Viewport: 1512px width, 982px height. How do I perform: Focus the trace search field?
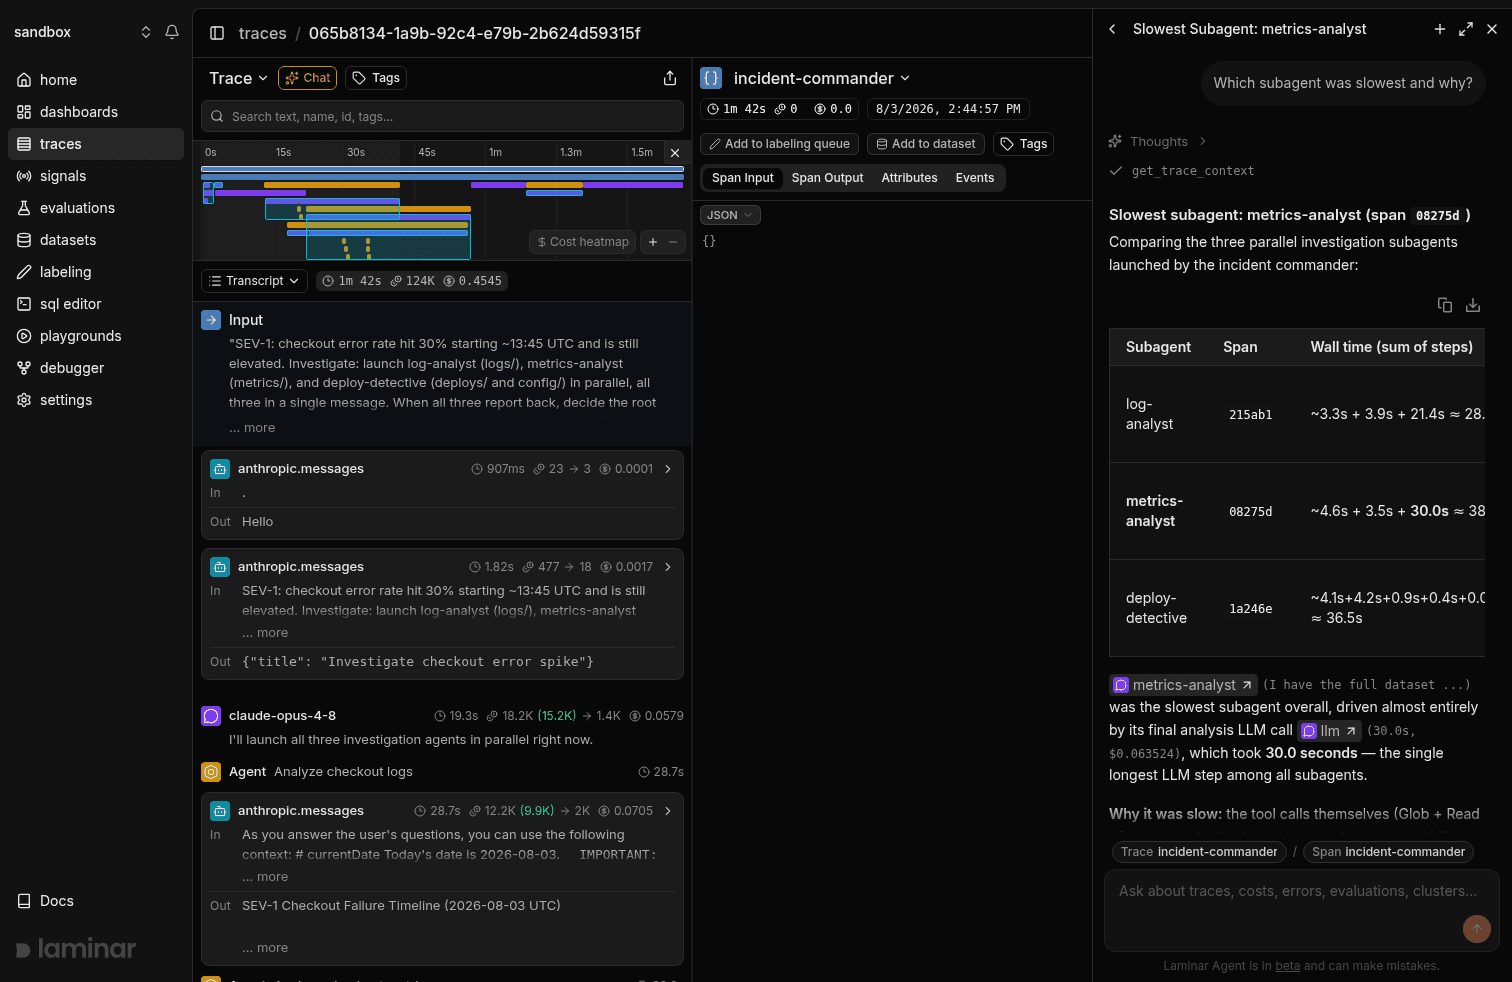click(442, 117)
